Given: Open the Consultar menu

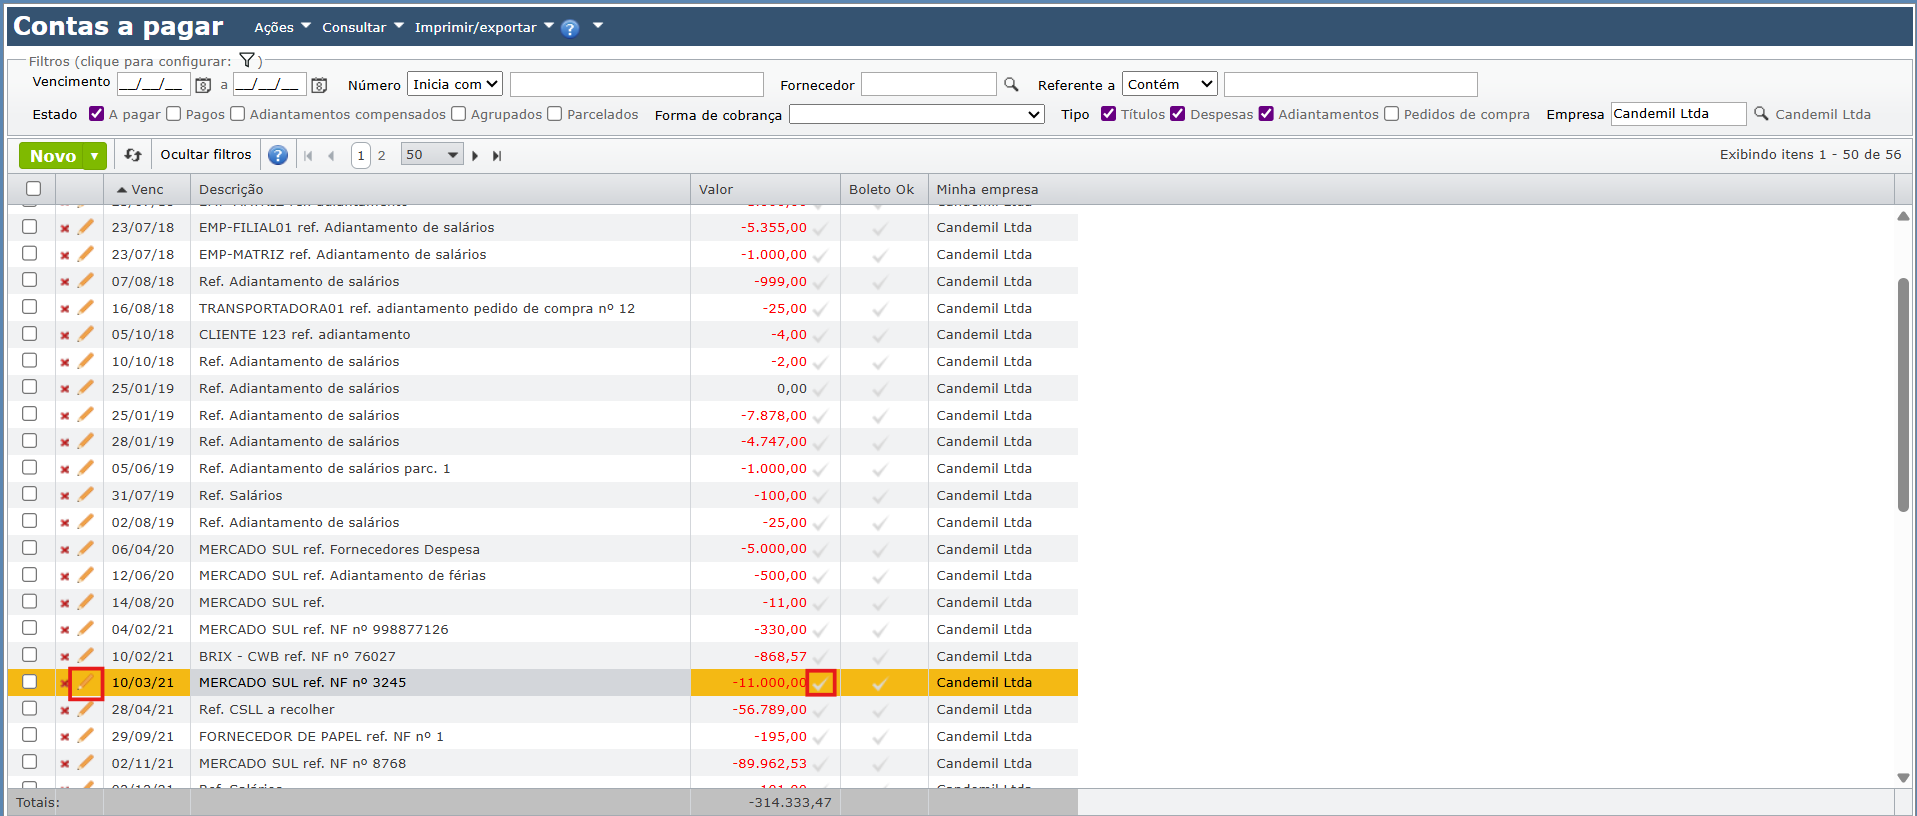Looking at the screenshot, I should pyautogui.click(x=363, y=27).
